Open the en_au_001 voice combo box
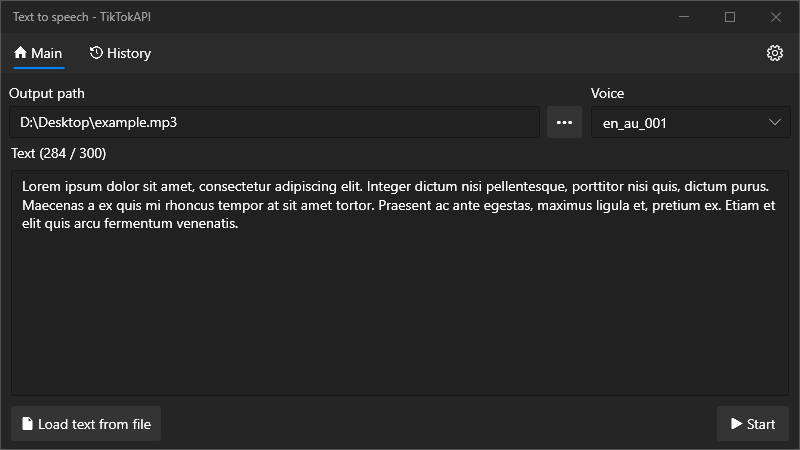Viewport: 800px width, 450px height. (680, 123)
